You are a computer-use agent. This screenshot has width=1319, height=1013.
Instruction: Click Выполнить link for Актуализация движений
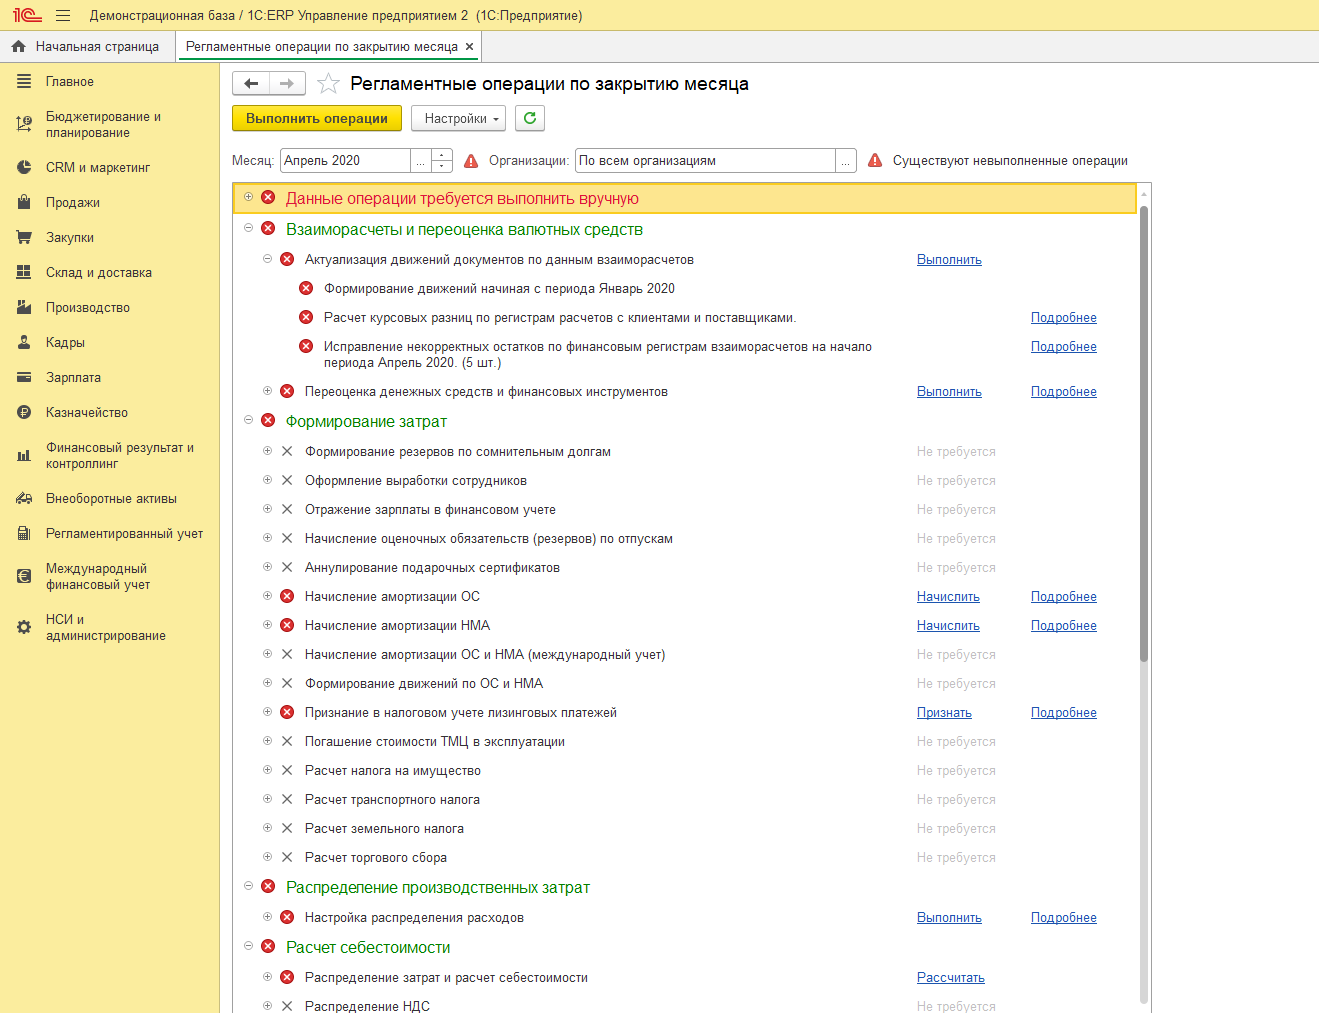click(949, 259)
